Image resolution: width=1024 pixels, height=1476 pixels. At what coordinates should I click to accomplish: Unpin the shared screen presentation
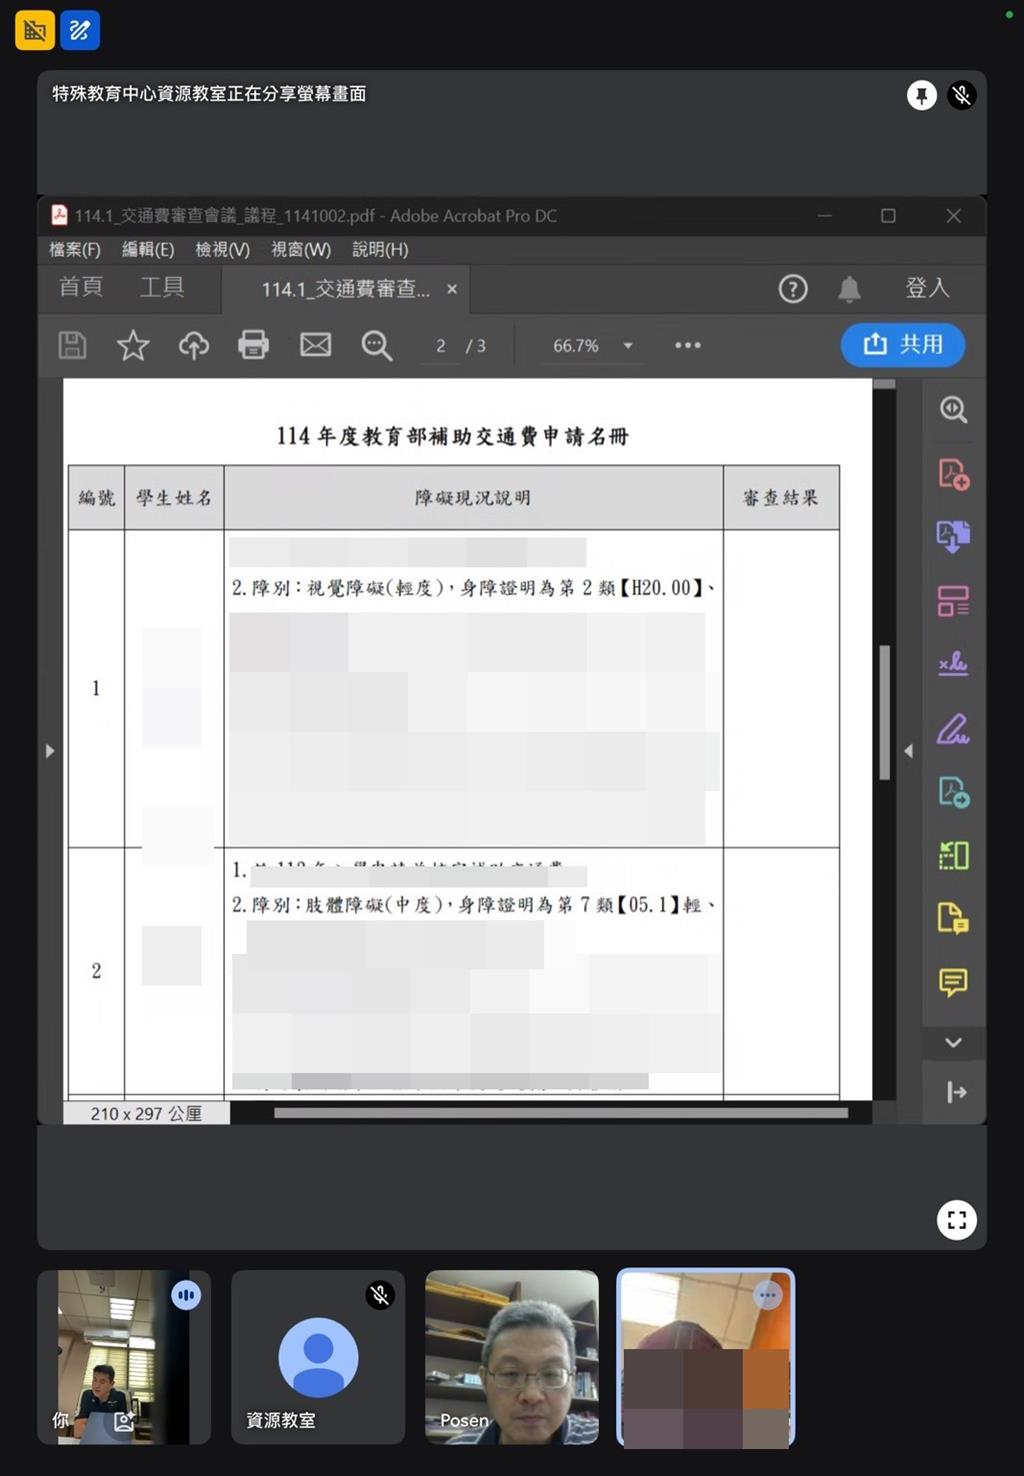921,95
